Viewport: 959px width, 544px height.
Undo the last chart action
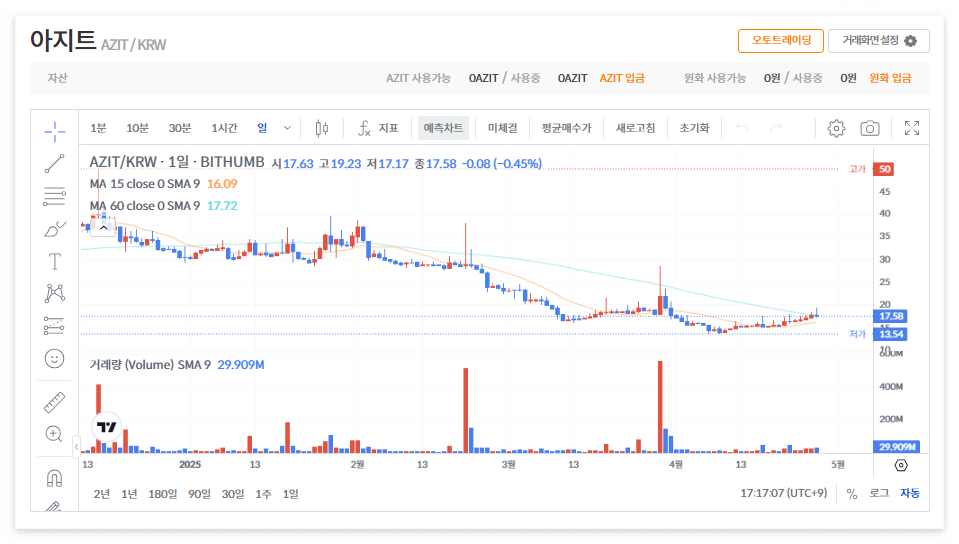[x=742, y=128]
